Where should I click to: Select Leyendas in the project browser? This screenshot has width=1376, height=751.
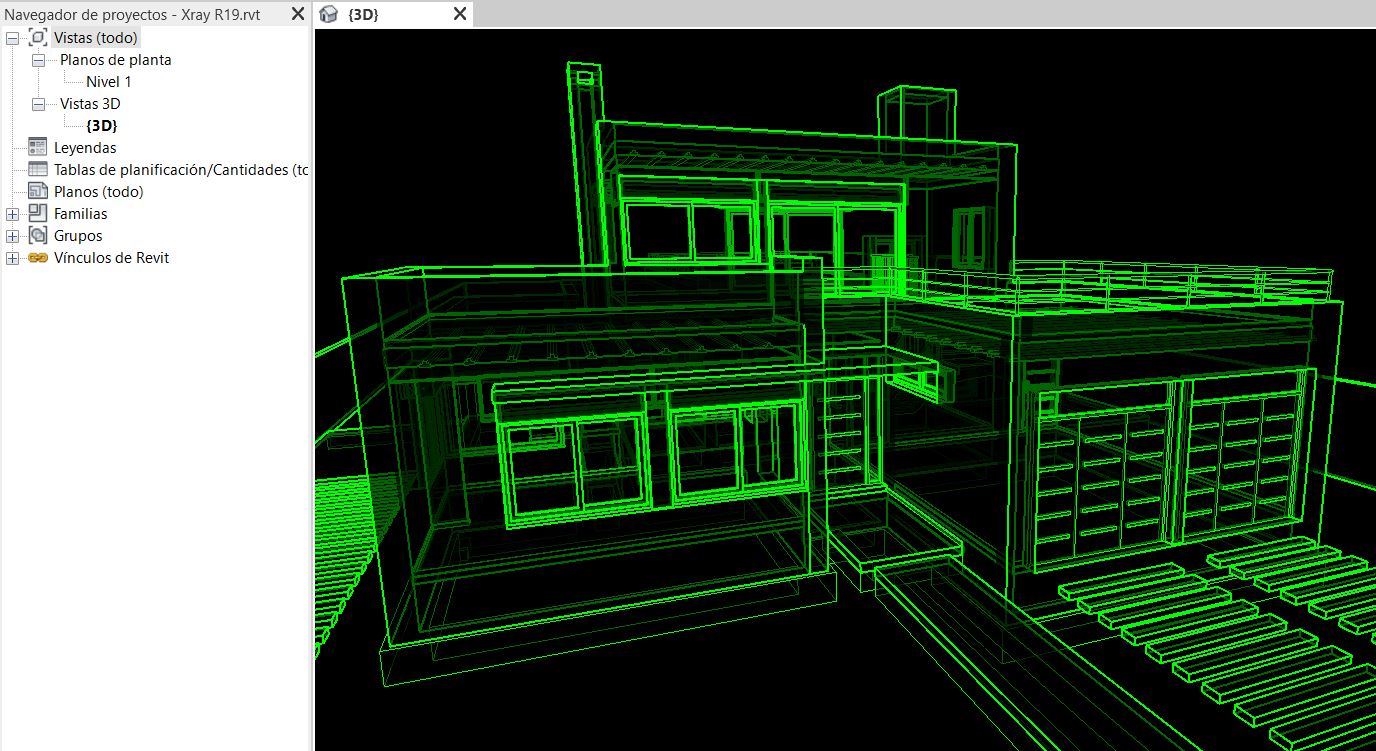[87, 147]
